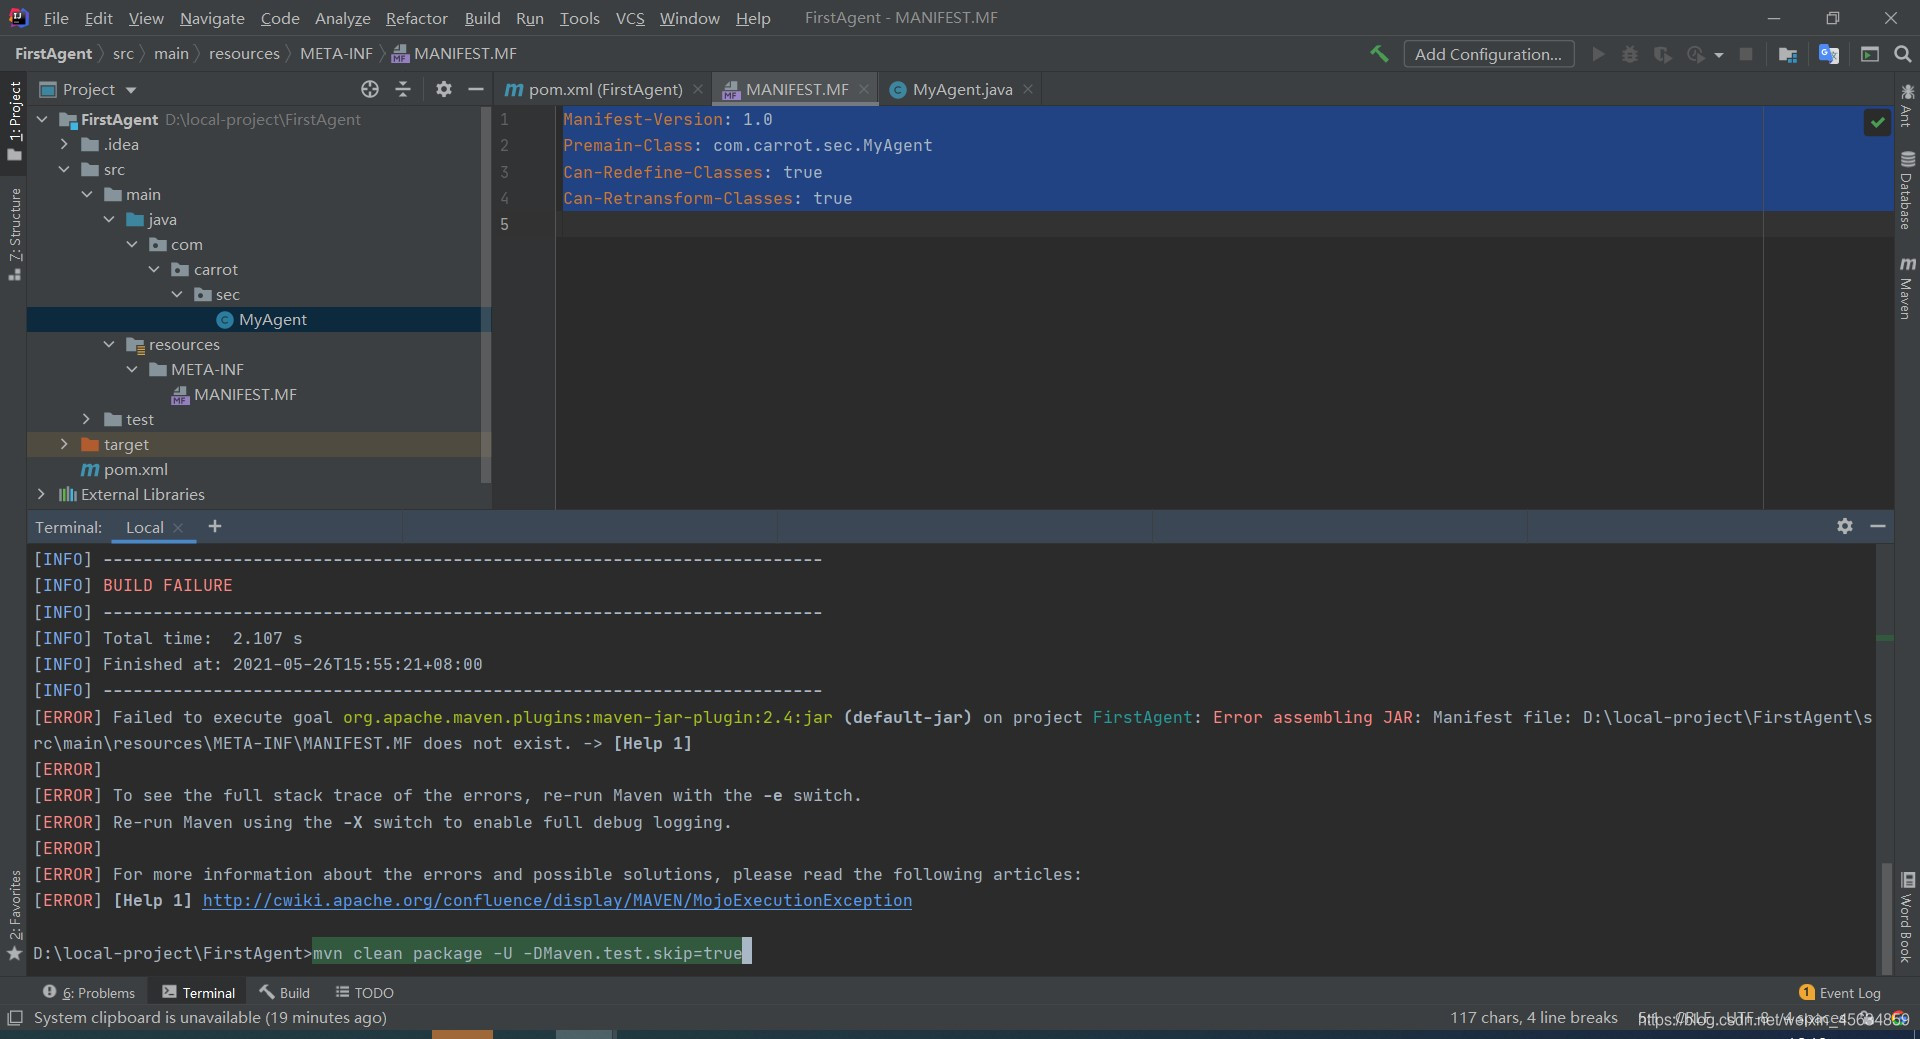The image size is (1920, 1039).
Task: Open the Event Log
Action: [x=1839, y=992]
